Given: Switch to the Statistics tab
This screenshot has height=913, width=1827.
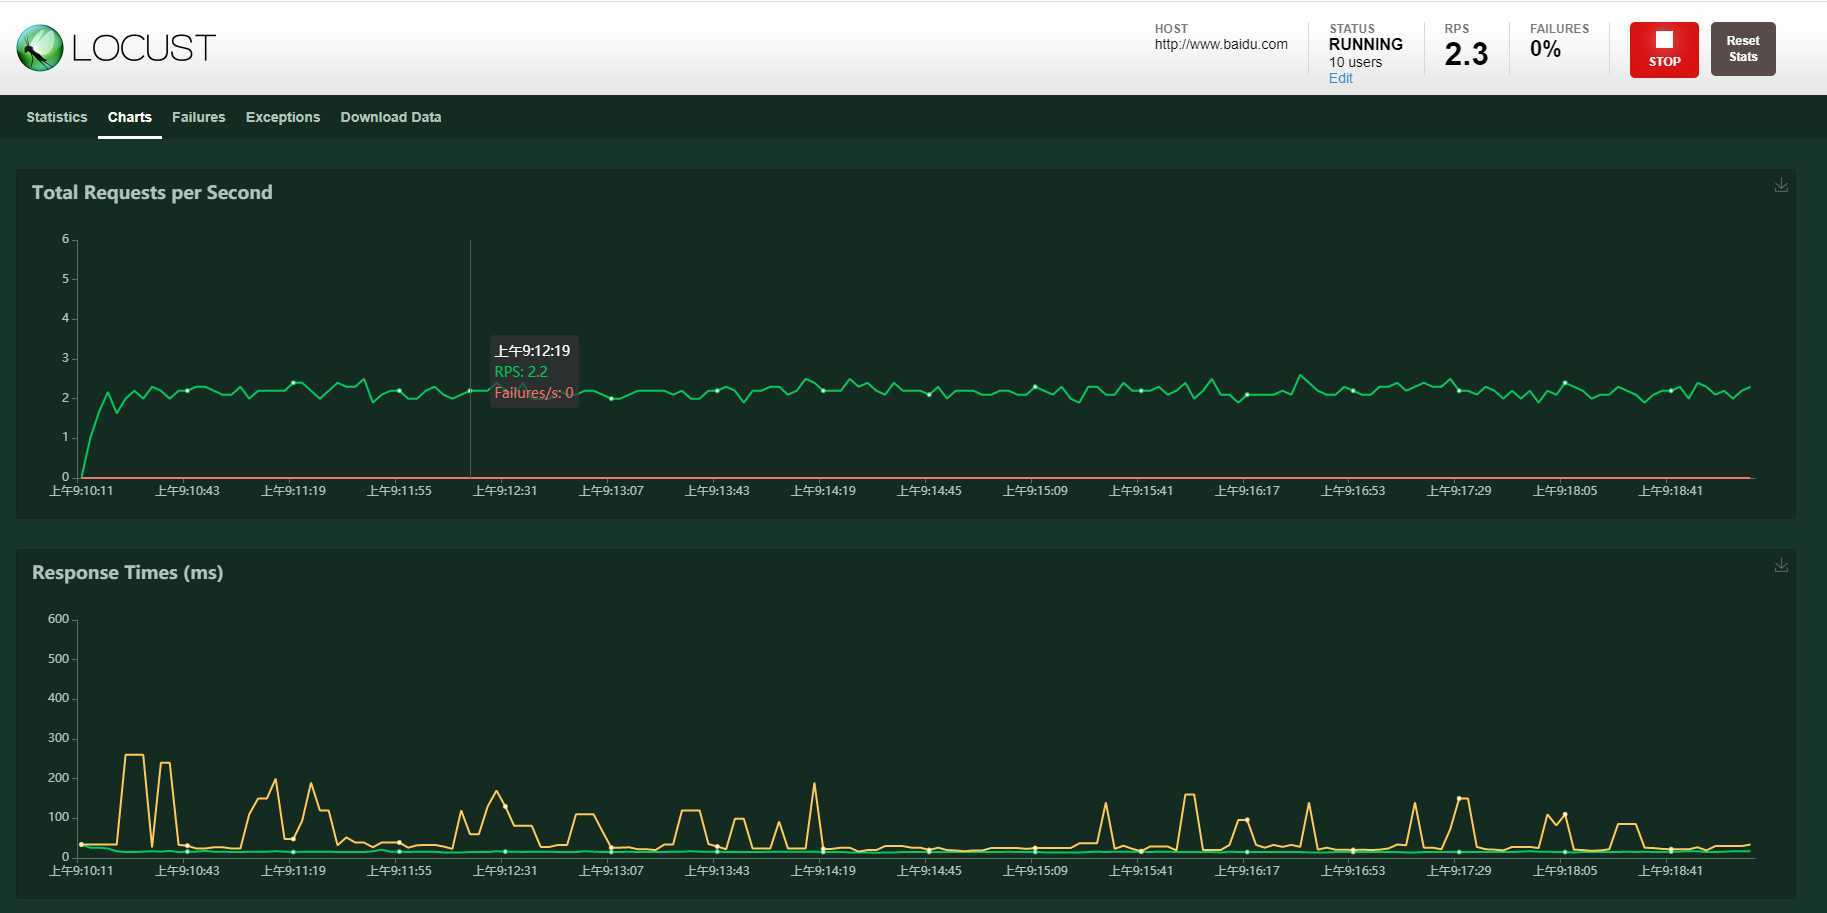Looking at the screenshot, I should point(57,117).
